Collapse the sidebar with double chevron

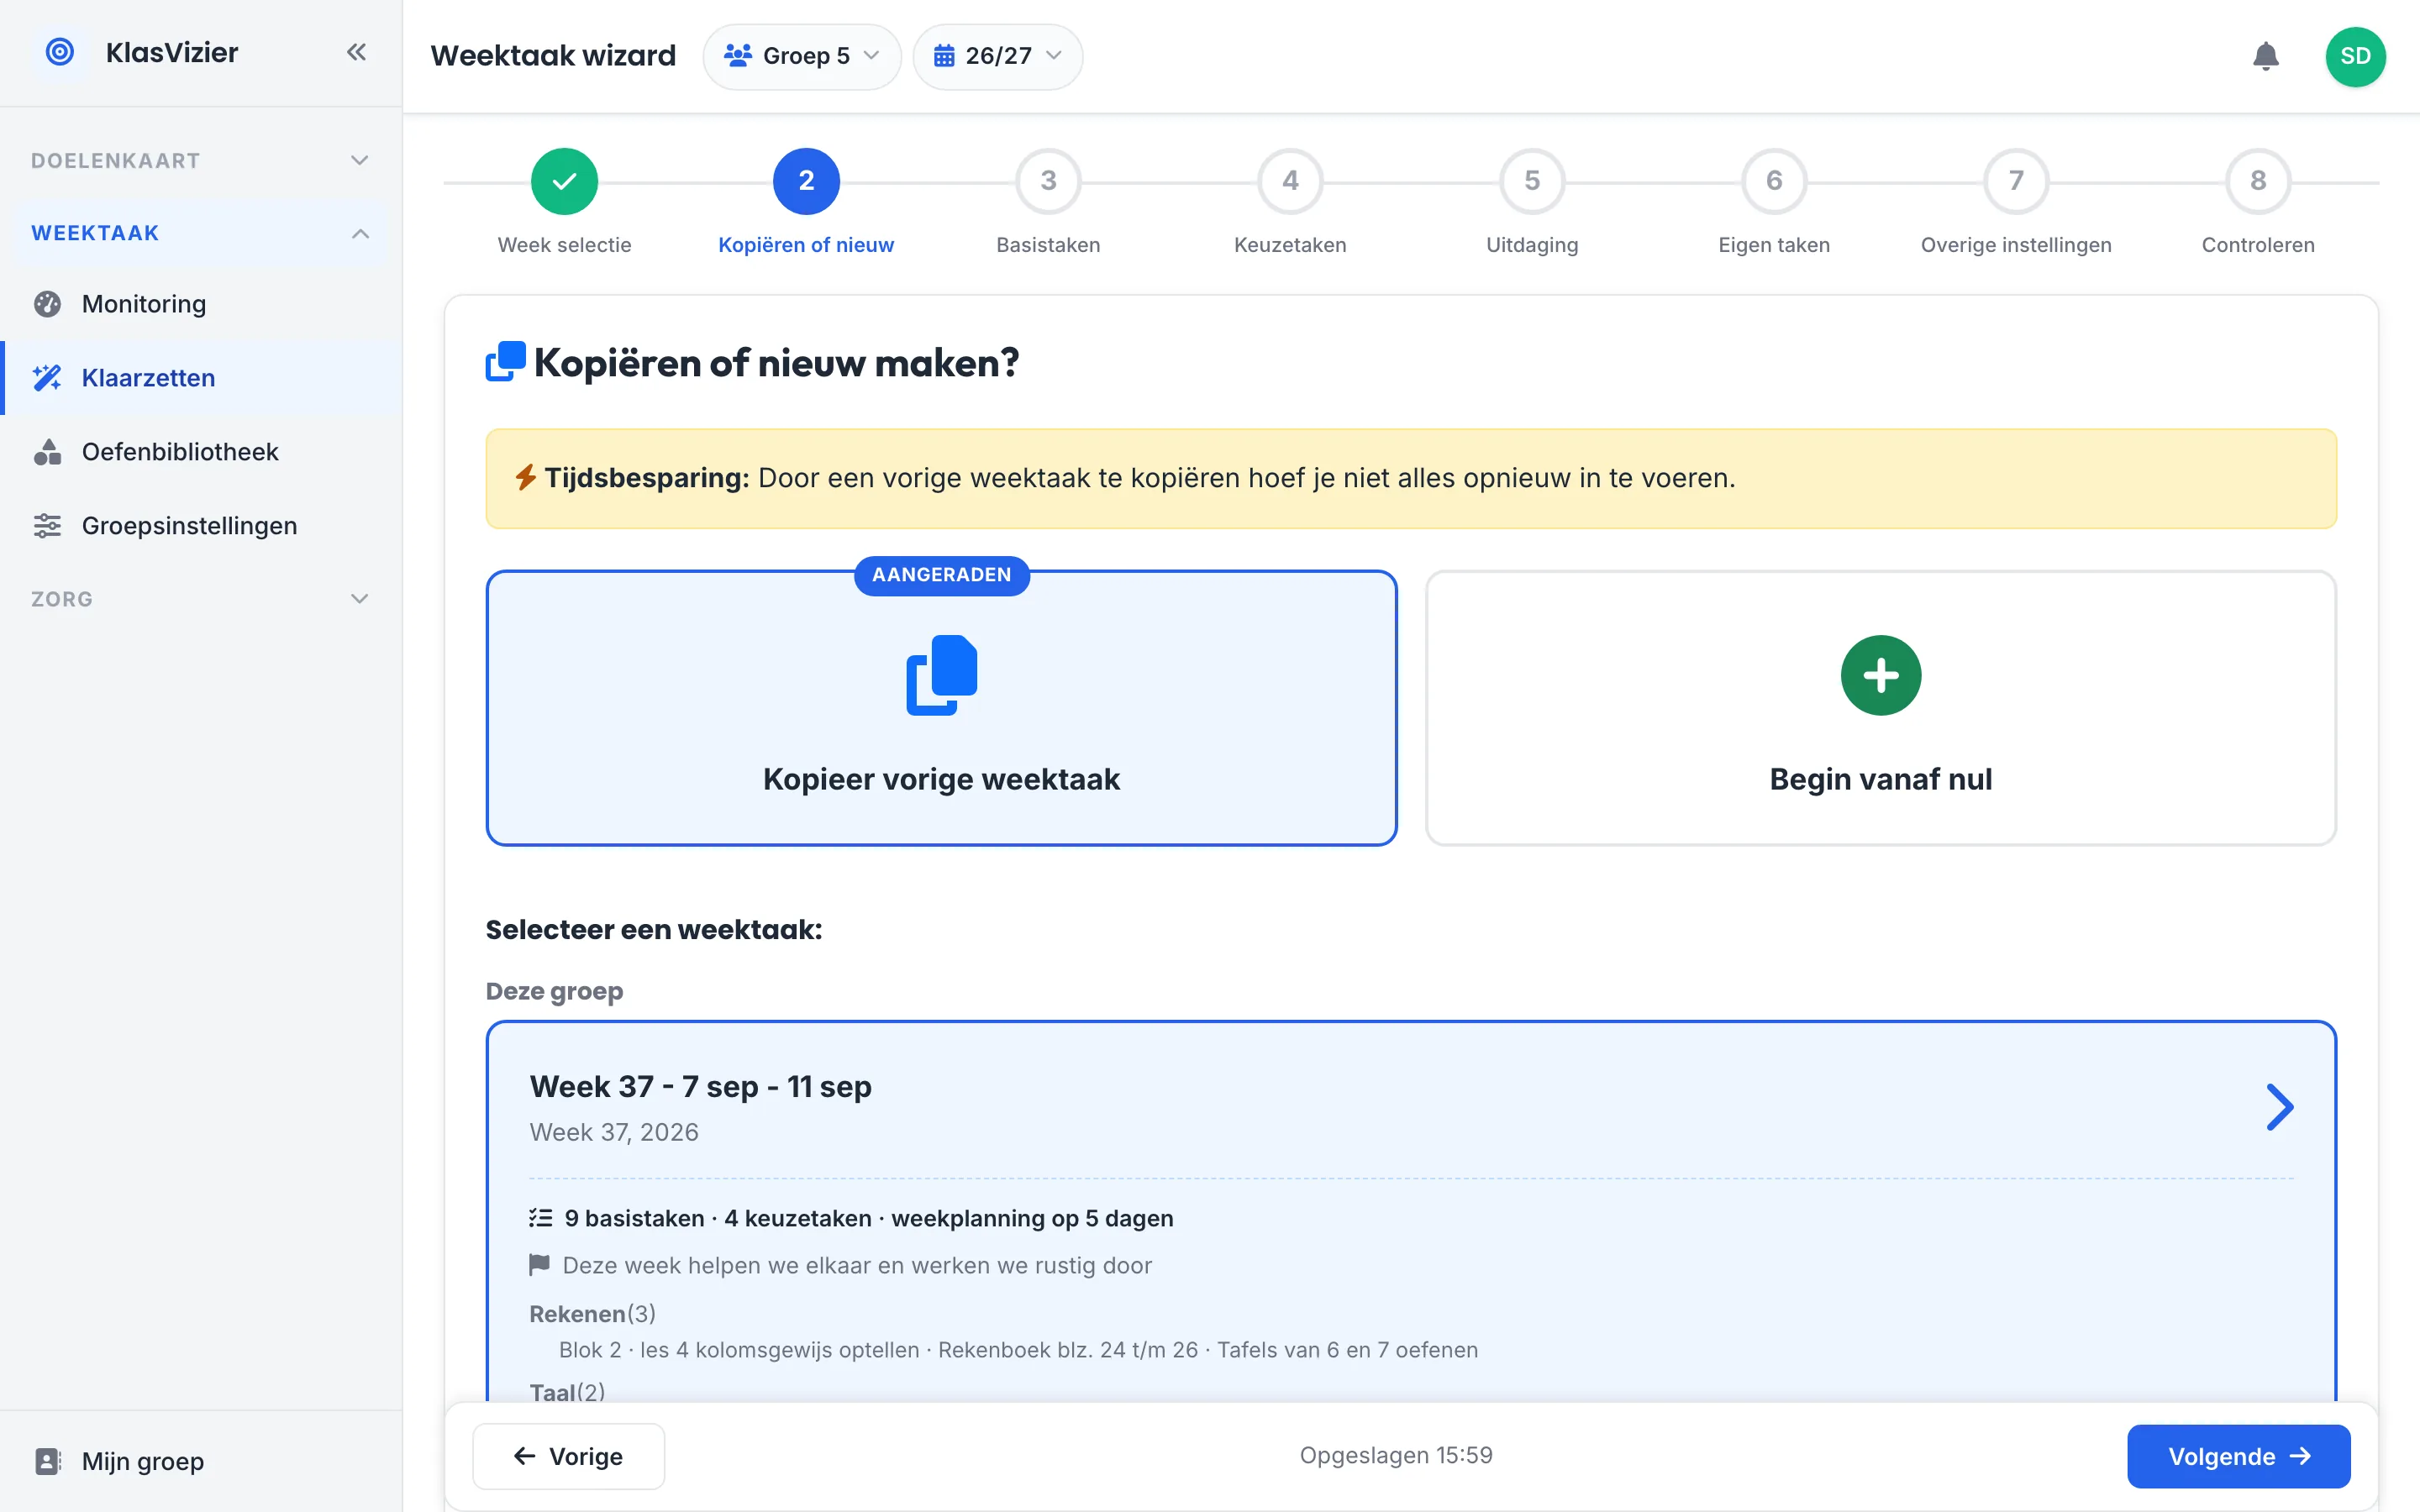[x=356, y=52]
